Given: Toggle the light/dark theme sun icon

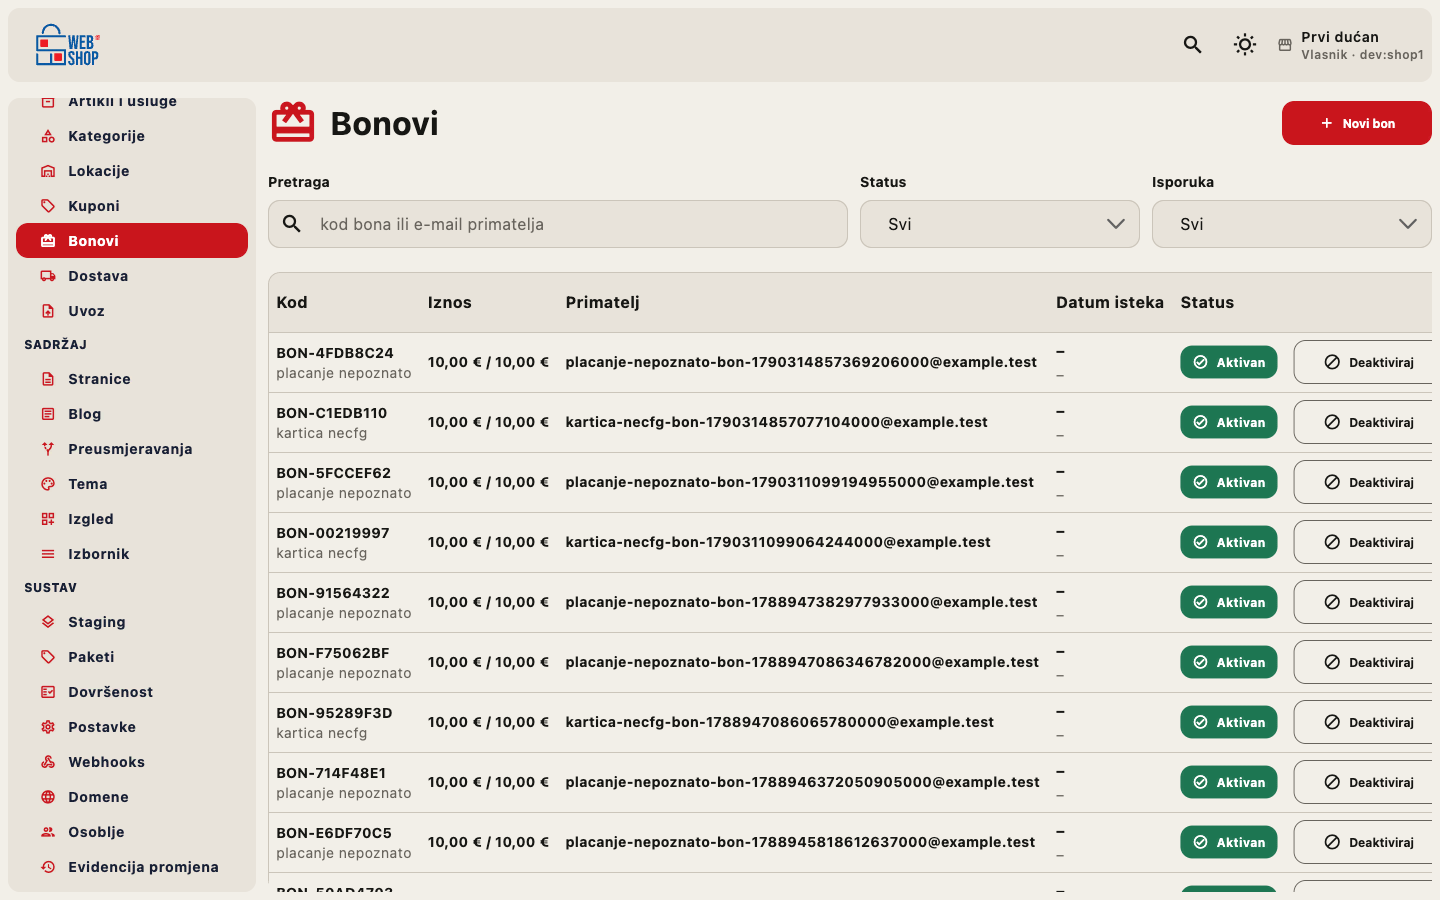Looking at the screenshot, I should click(1244, 44).
